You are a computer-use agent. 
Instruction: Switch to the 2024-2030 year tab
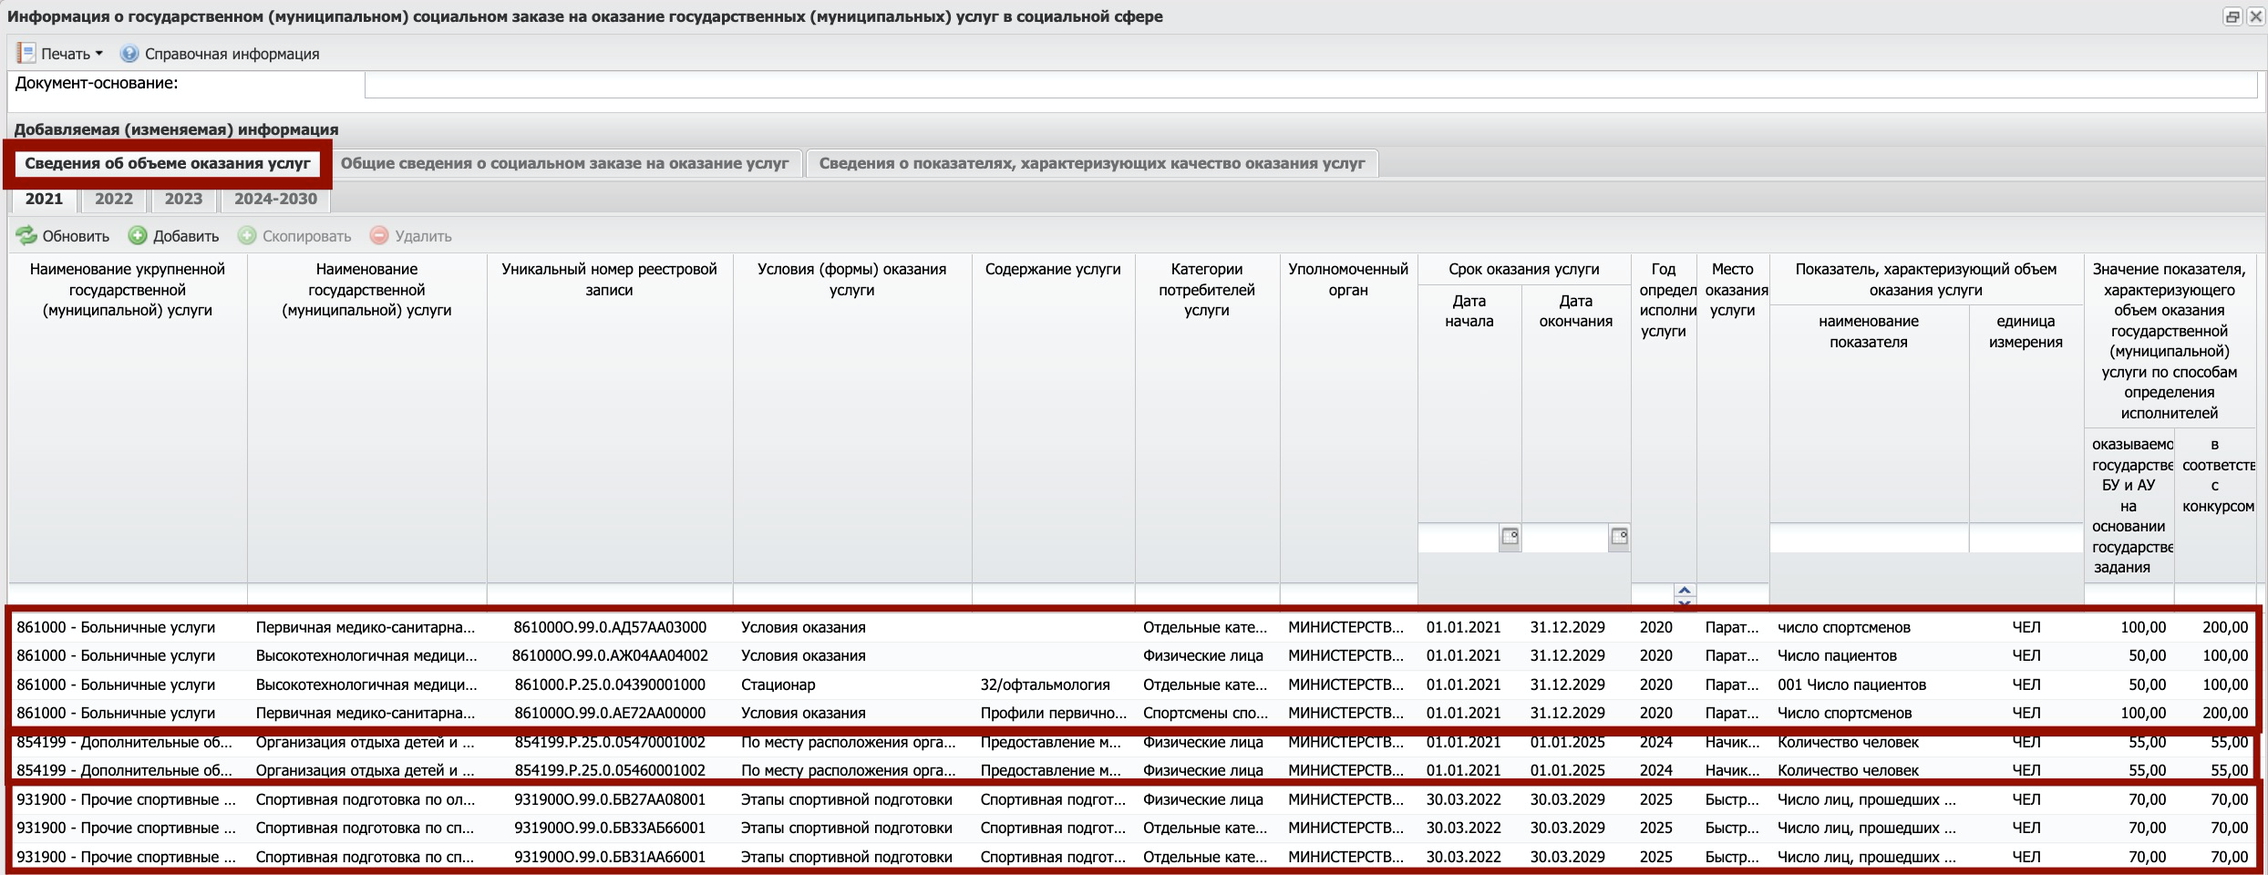pos(275,199)
